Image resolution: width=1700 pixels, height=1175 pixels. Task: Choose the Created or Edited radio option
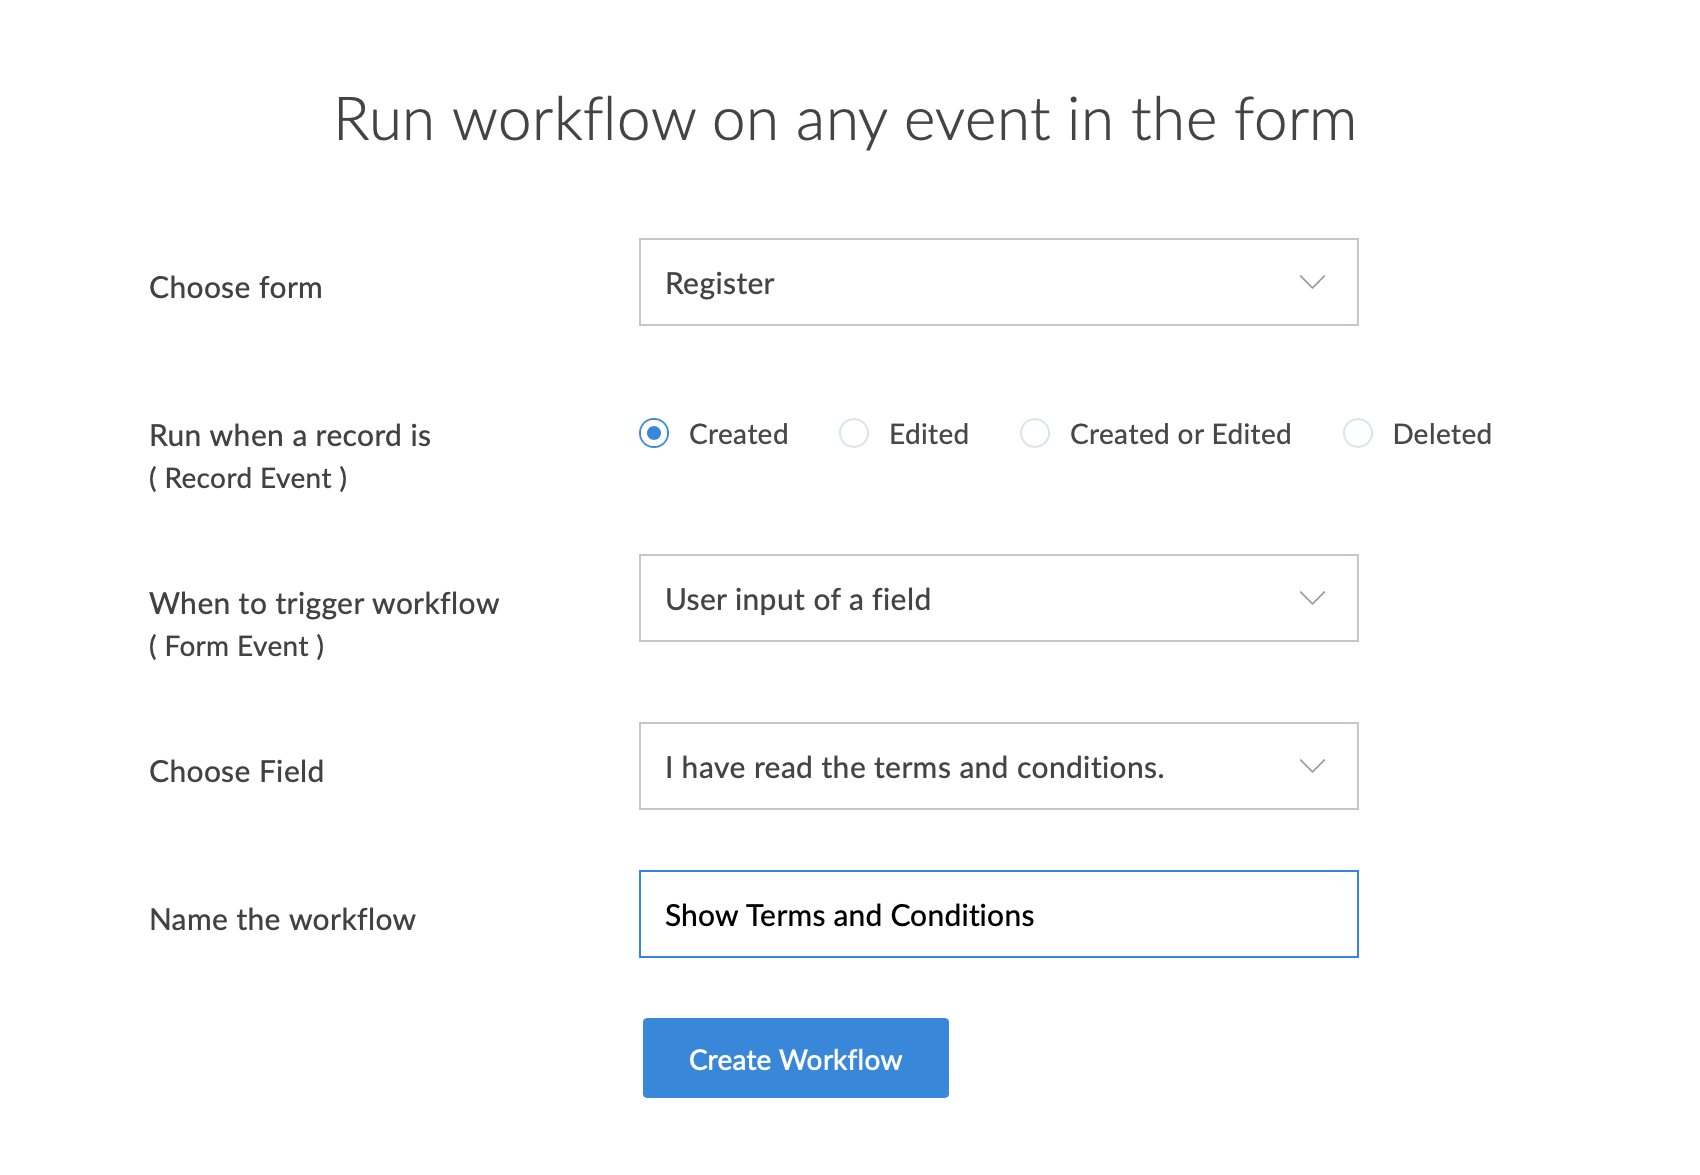click(1035, 434)
